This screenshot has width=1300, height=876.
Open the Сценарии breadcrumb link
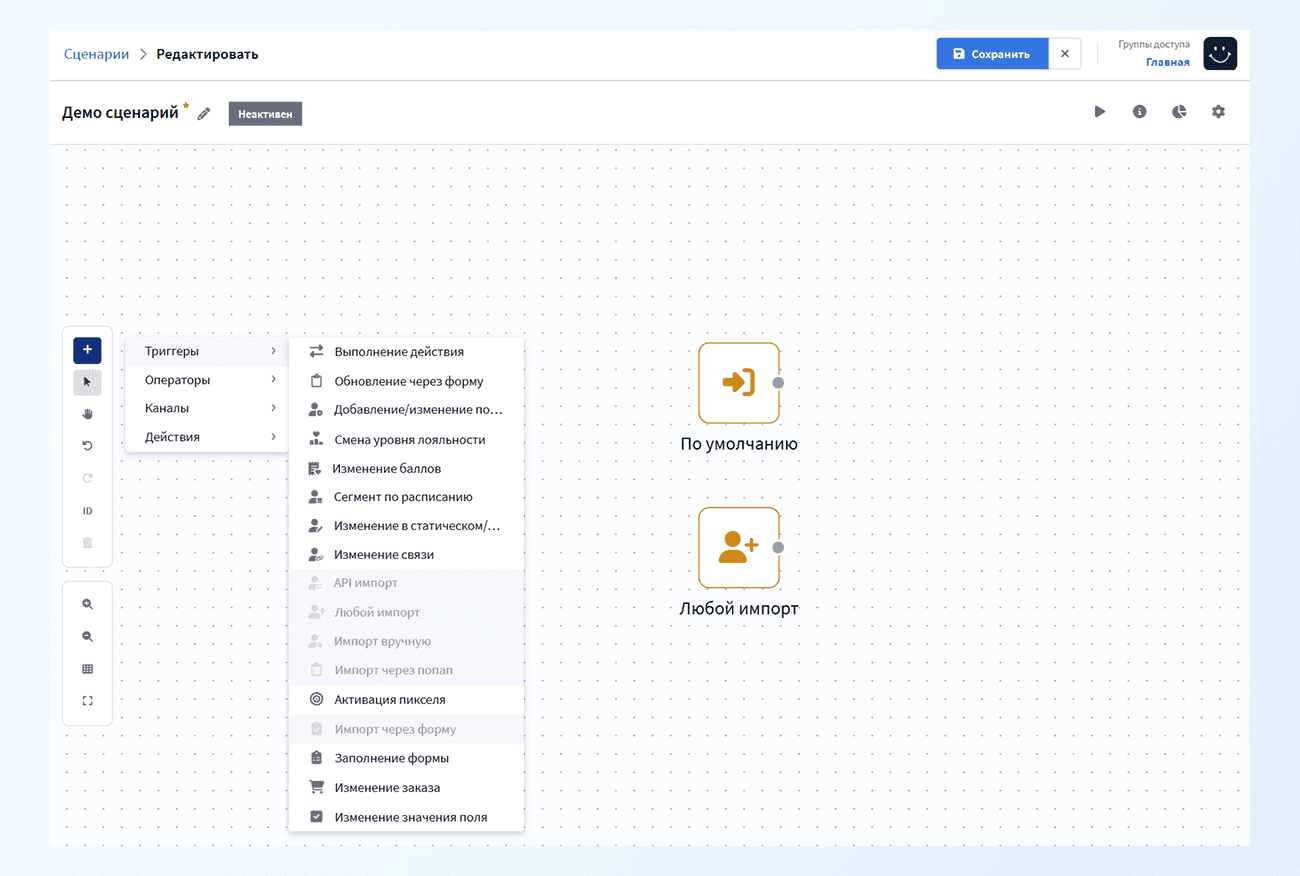tap(96, 54)
